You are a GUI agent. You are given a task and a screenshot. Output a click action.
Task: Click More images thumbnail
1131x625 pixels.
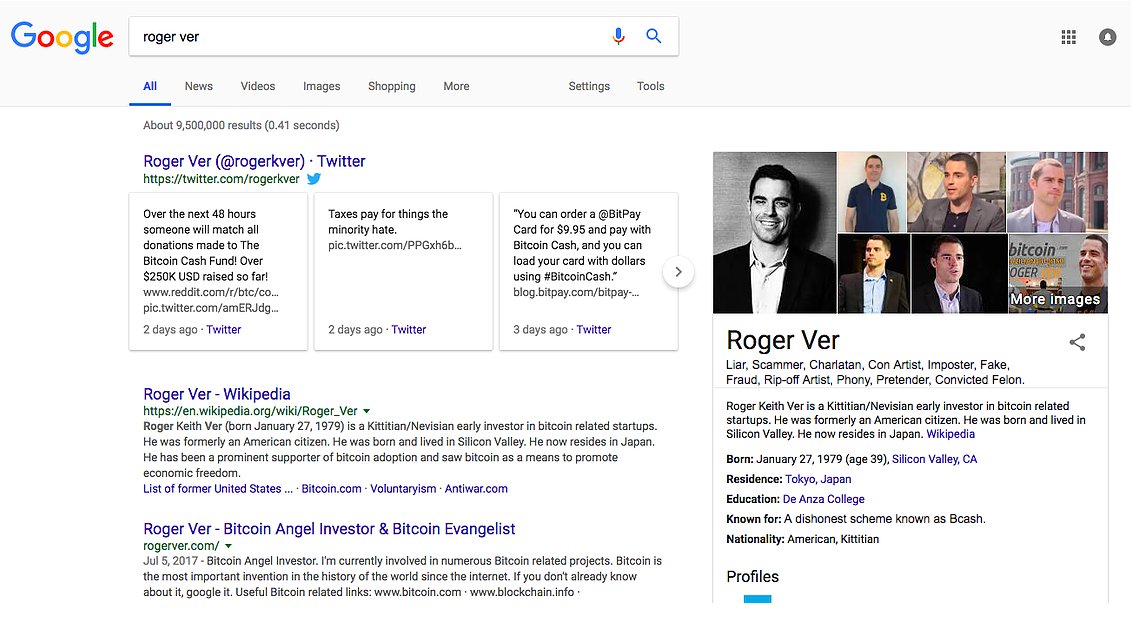(1057, 274)
